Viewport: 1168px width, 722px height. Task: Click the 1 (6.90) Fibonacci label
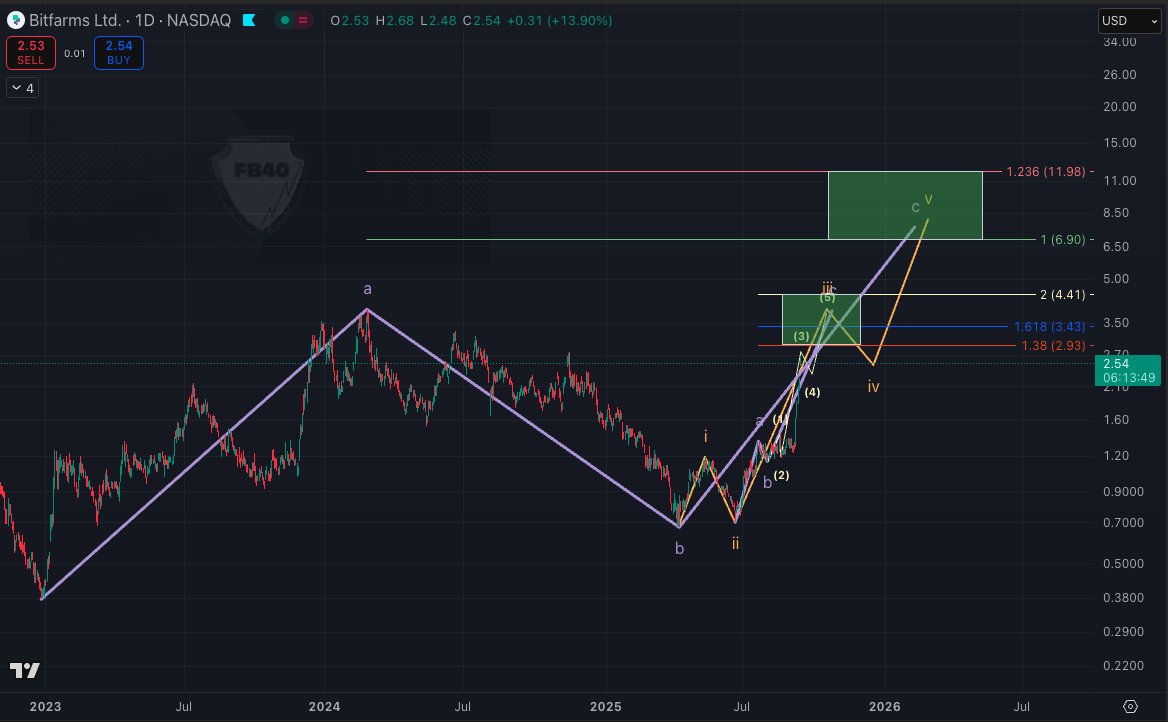click(1062, 239)
